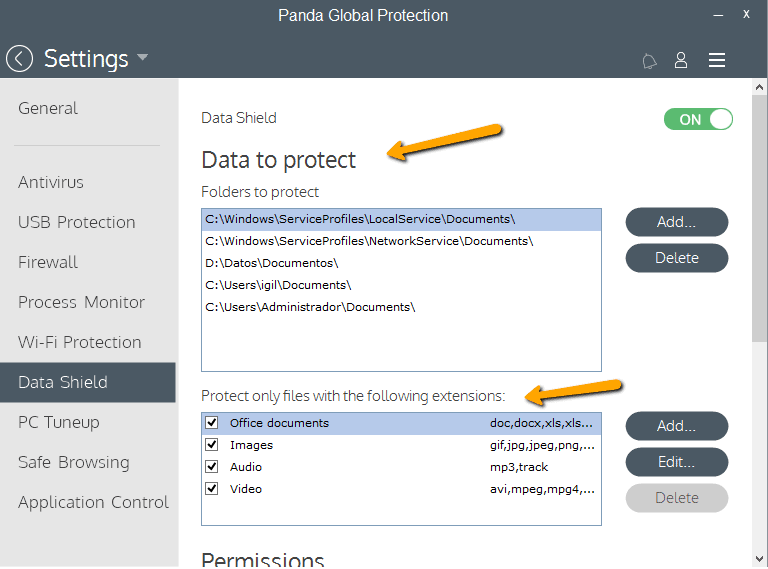Viewport: 768px width, 569px height.
Task: Open Process Monitor settings
Action: point(81,302)
